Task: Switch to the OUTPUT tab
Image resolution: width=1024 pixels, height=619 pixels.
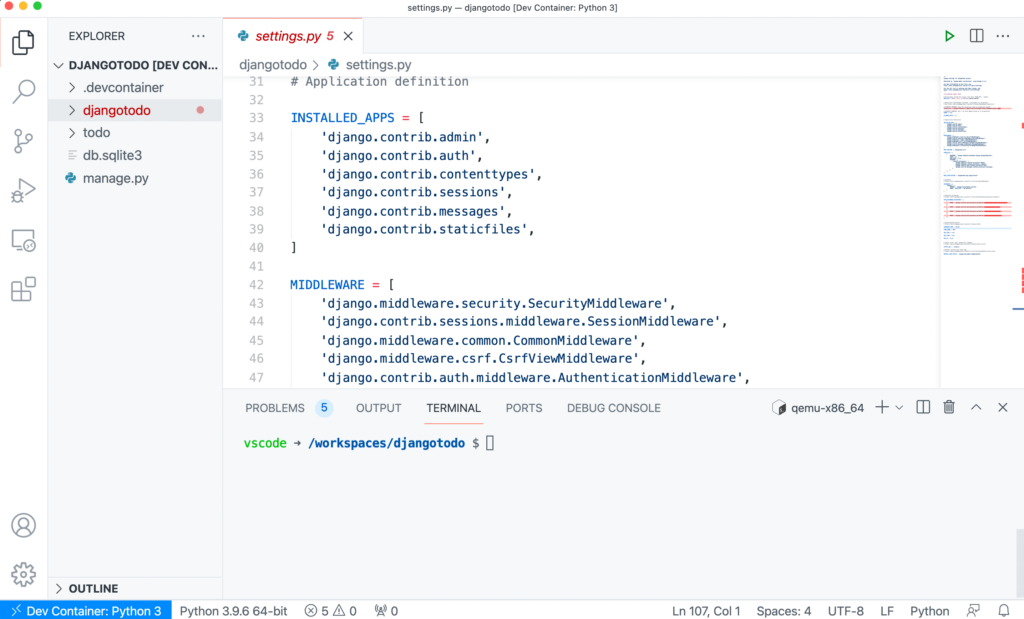Action: tap(378, 408)
